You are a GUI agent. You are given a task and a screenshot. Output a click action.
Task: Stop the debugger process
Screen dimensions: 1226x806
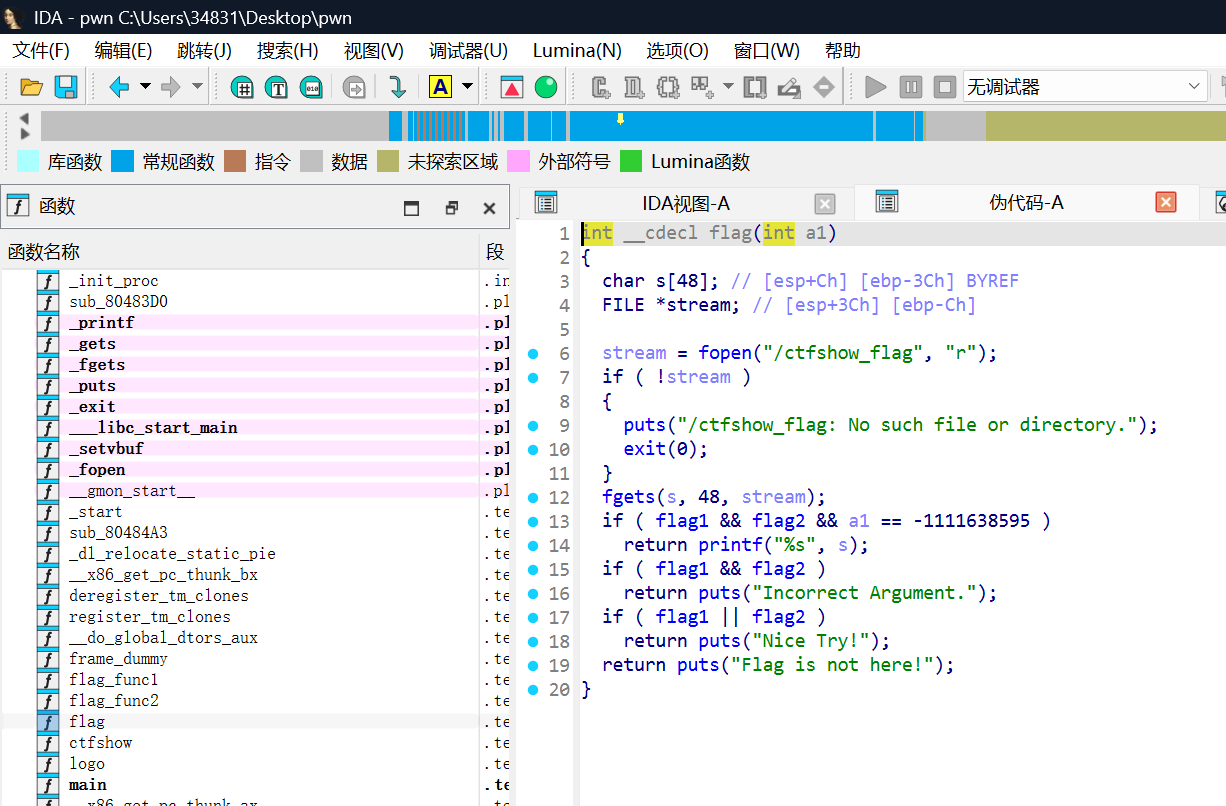pos(944,87)
